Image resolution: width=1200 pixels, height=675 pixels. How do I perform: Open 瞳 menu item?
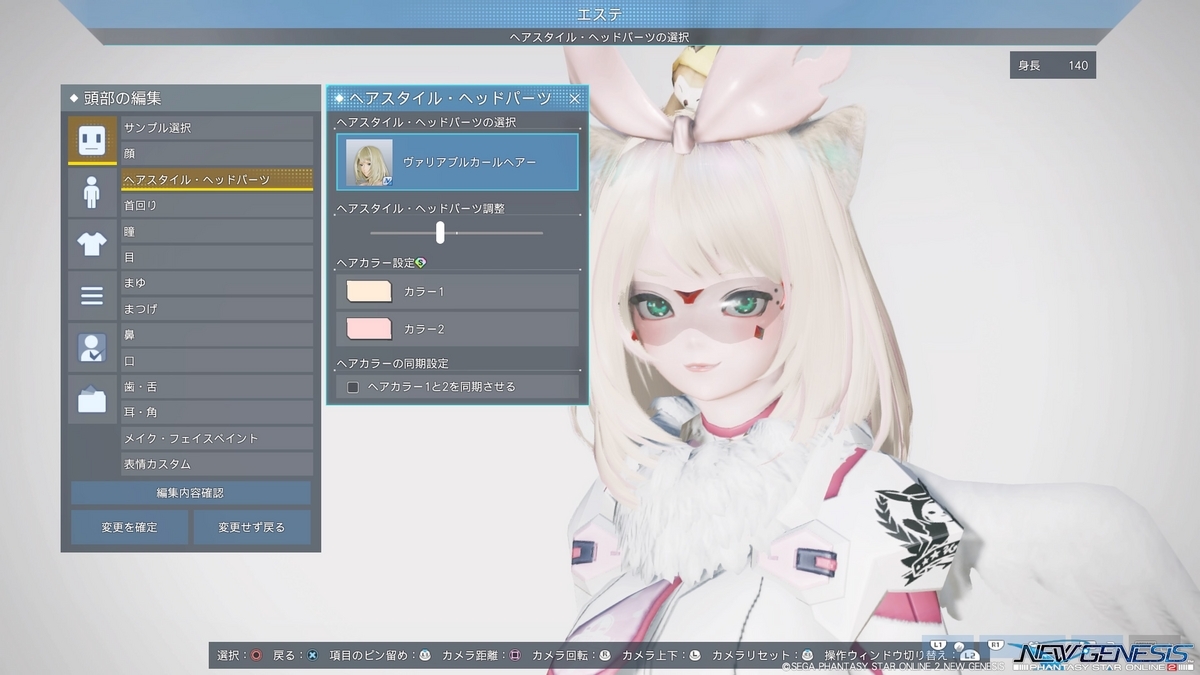(217, 231)
